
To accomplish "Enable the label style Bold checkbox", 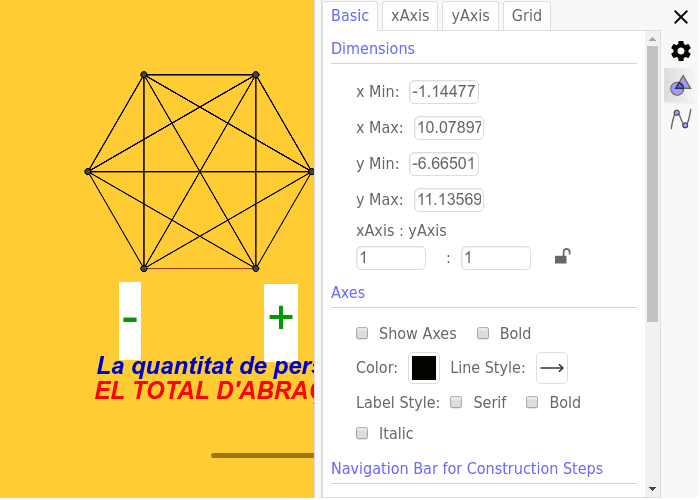I will pos(532,403).
